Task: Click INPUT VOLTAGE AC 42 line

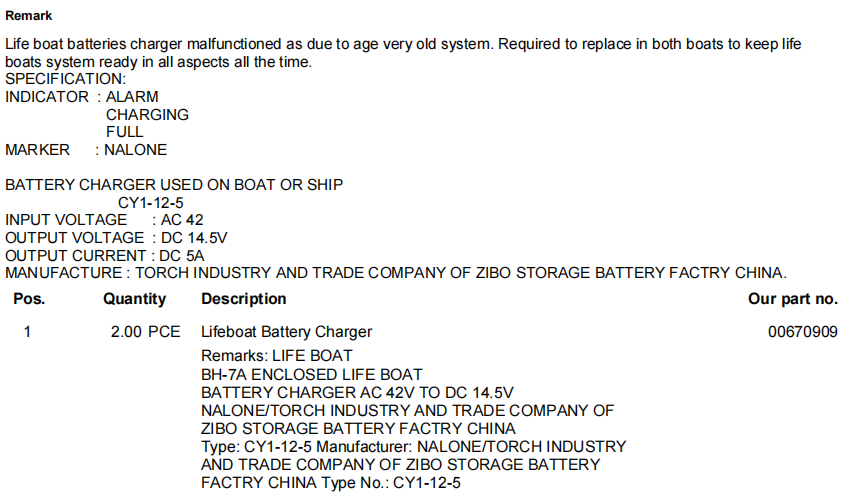Action: (104, 220)
